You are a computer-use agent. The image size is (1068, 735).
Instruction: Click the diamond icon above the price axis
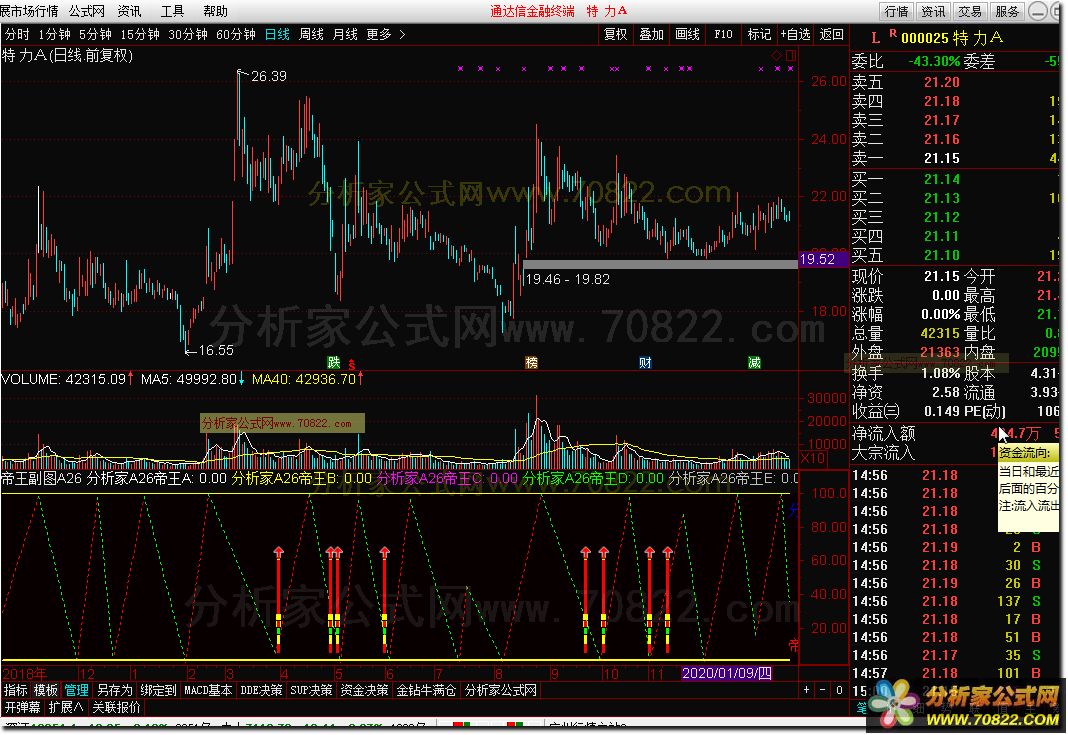pos(776,54)
